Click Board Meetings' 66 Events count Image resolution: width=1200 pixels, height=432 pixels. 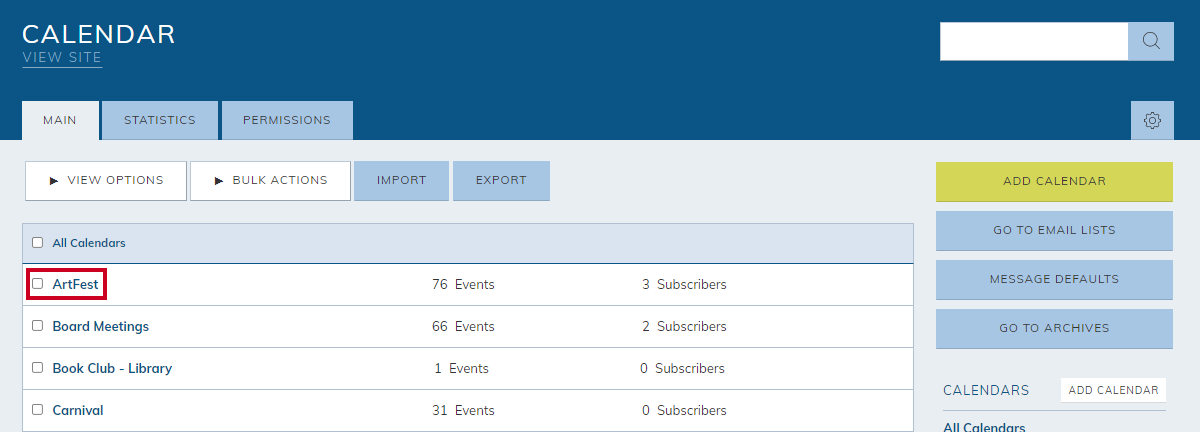click(x=463, y=326)
